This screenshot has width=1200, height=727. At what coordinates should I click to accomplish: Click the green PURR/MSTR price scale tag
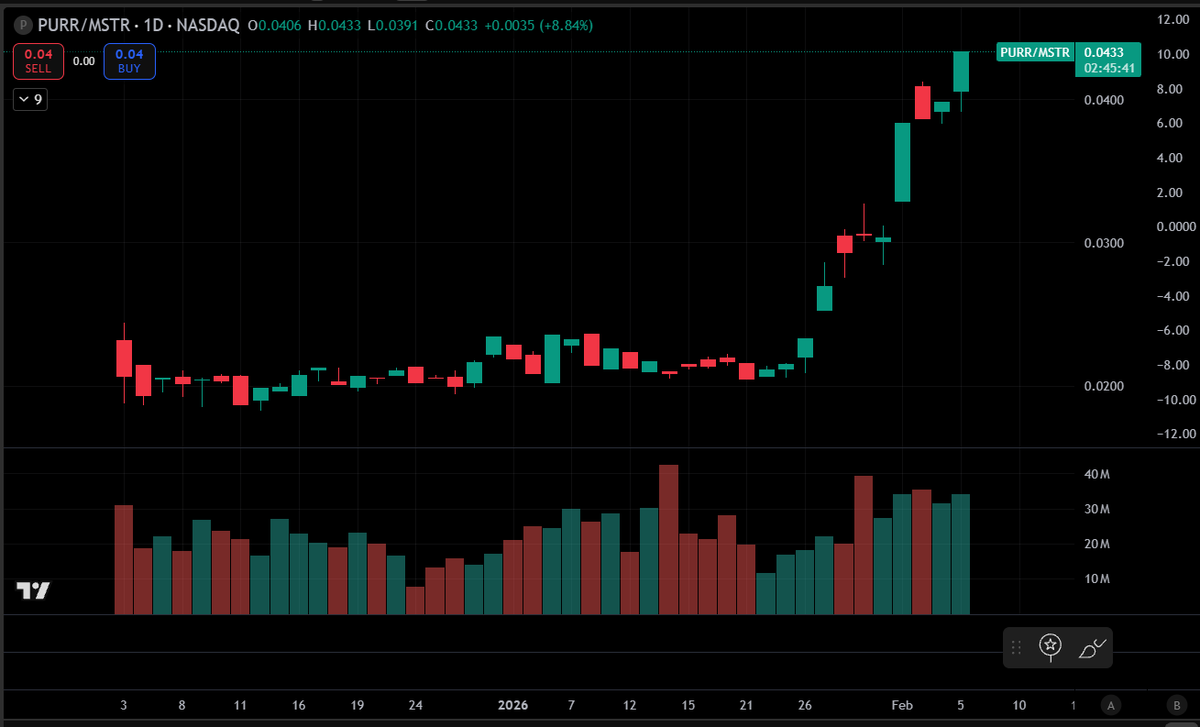click(1035, 52)
